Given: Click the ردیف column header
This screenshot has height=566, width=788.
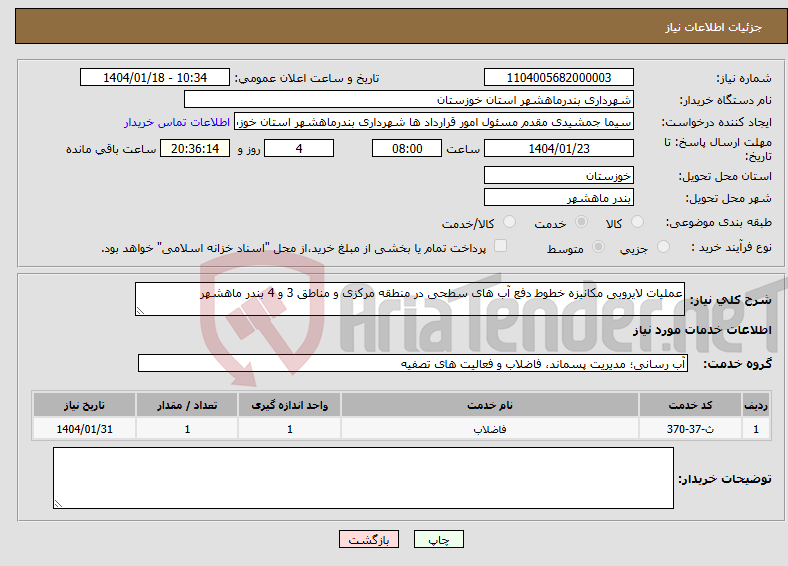Looking at the screenshot, I should click(x=756, y=405).
